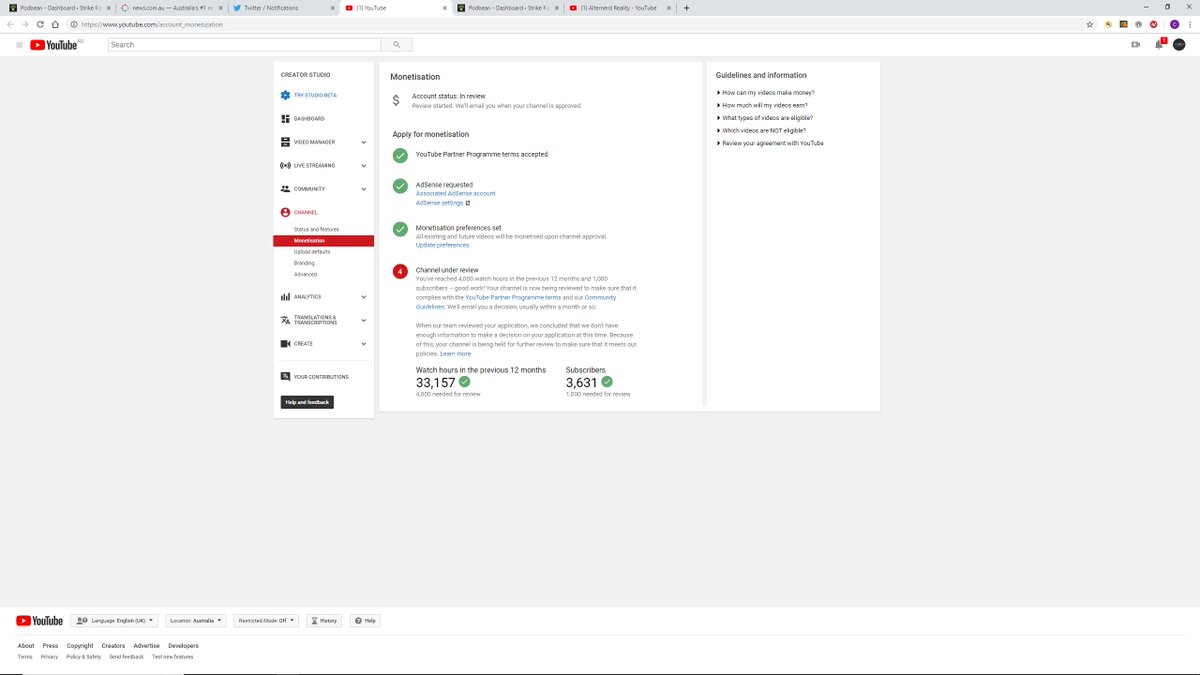Switch to the news.com.au tab
1200x675 pixels.
[x=170, y=8]
